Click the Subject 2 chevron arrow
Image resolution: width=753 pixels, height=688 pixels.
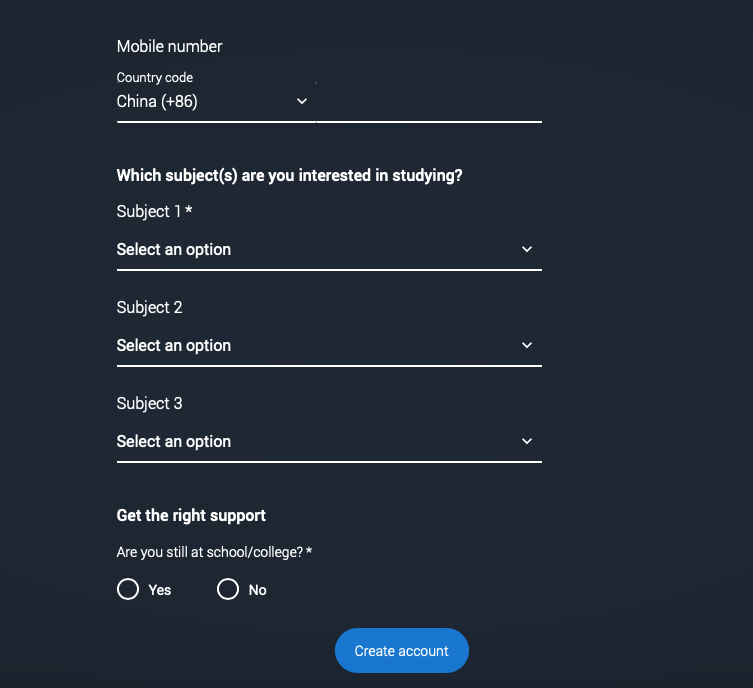click(x=527, y=345)
